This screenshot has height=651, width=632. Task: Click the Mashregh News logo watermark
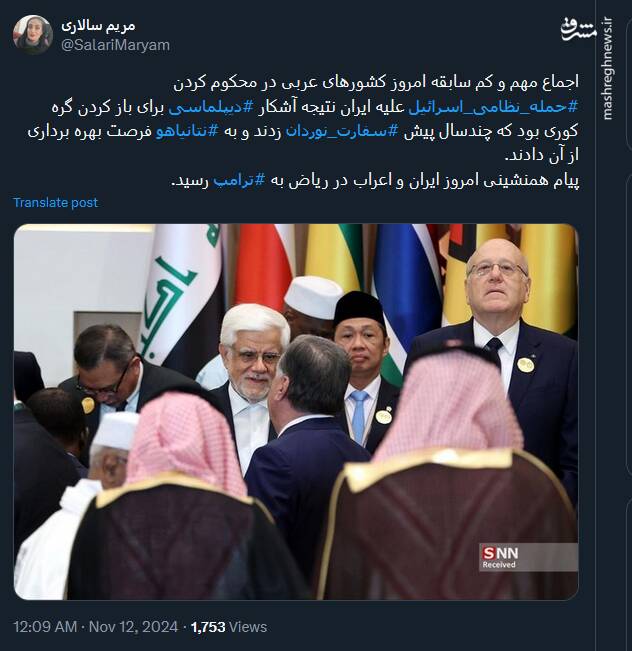click(578, 30)
